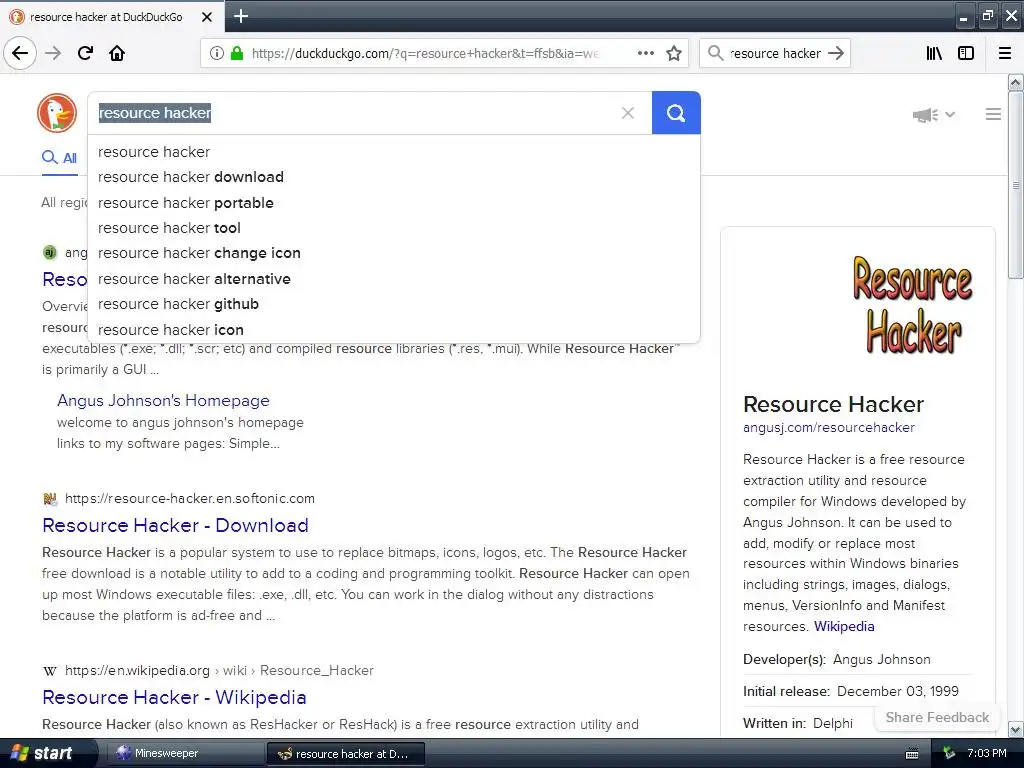The height and width of the screenshot is (768, 1024).
Task: Toggle the browser sidebar view
Action: tap(966, 53)
